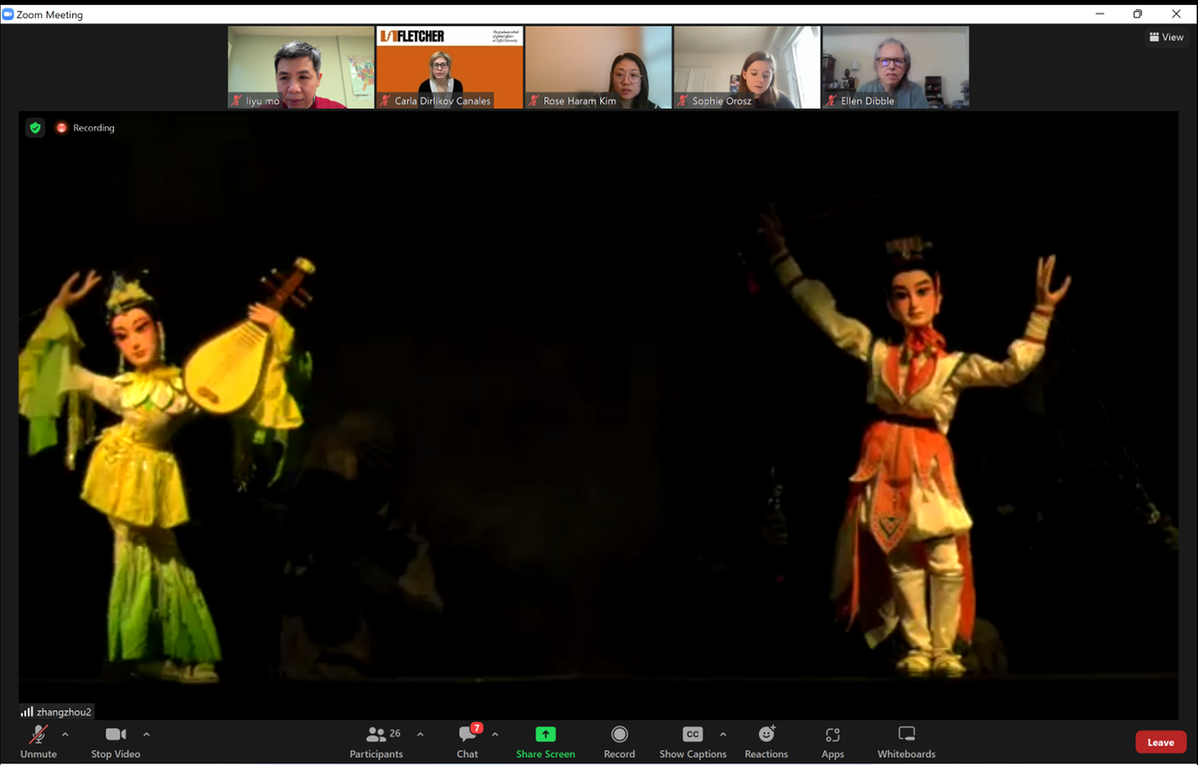Expand audio options arrow next to Unmute

pos(65,734)
